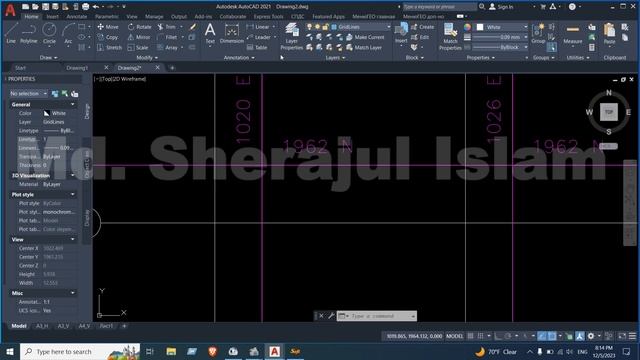This screenshot has width=640, height=360.
Task: Click the keyword search box in title bar
Action: [x=440, y=7]
